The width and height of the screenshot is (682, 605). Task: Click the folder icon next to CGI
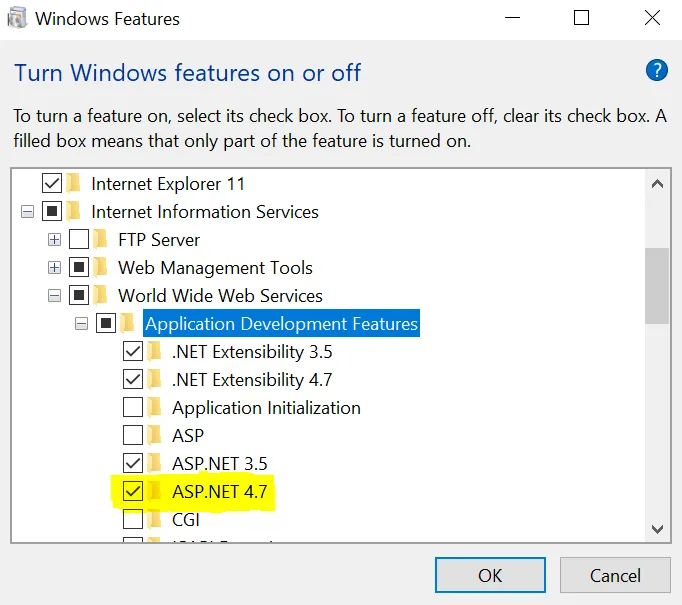[155, 520]
